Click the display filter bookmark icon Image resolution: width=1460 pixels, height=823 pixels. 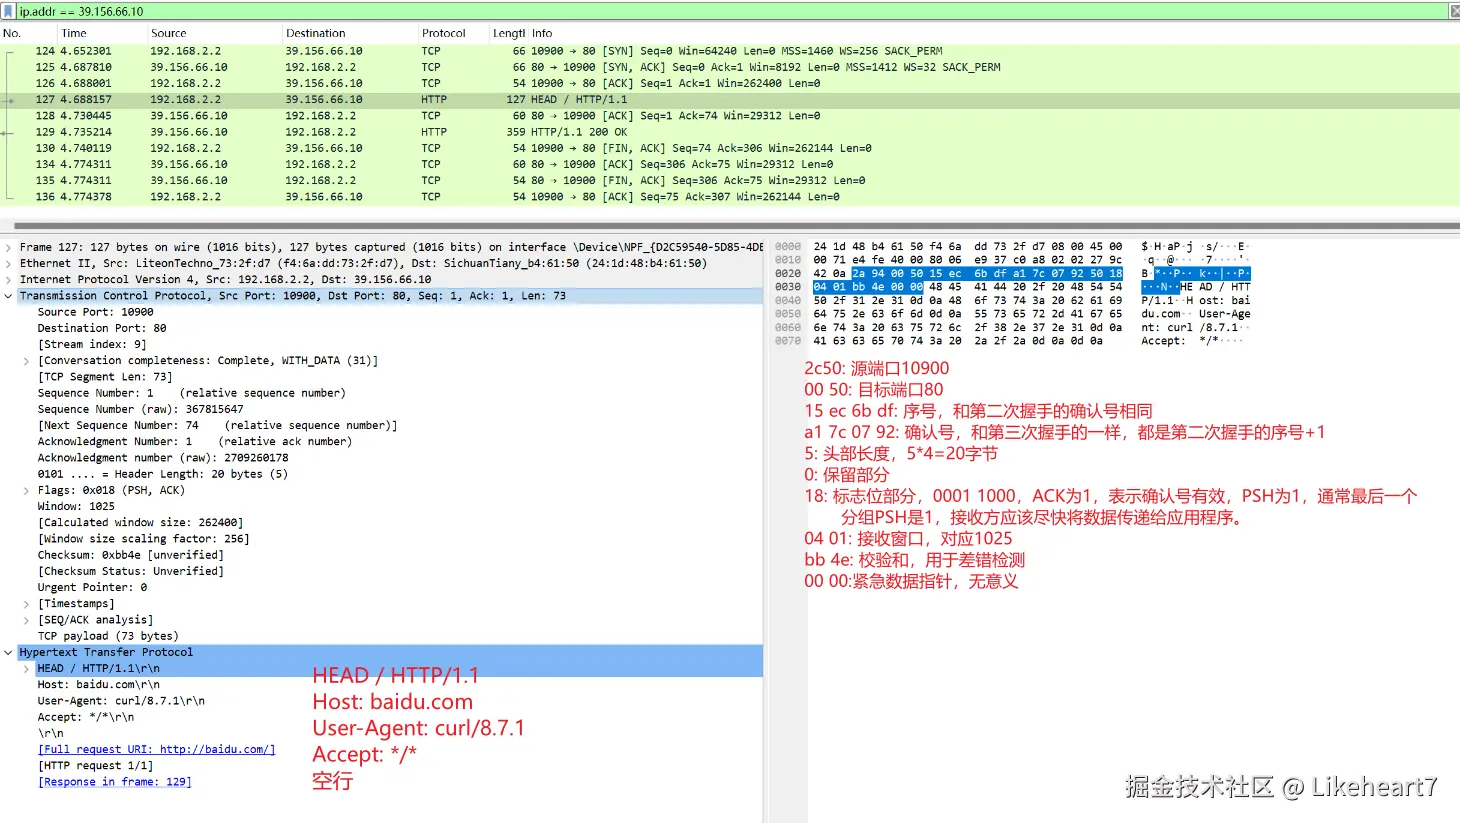(8, 11)
